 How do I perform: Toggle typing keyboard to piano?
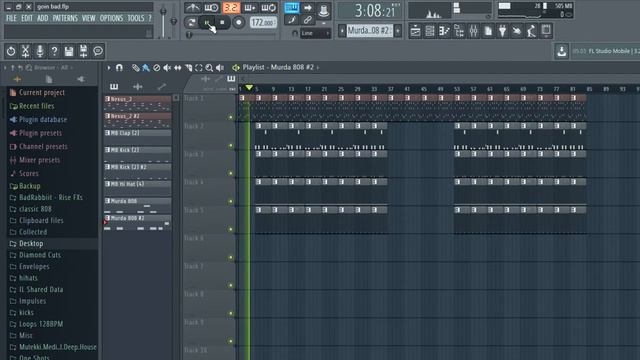tap(291, 7)
